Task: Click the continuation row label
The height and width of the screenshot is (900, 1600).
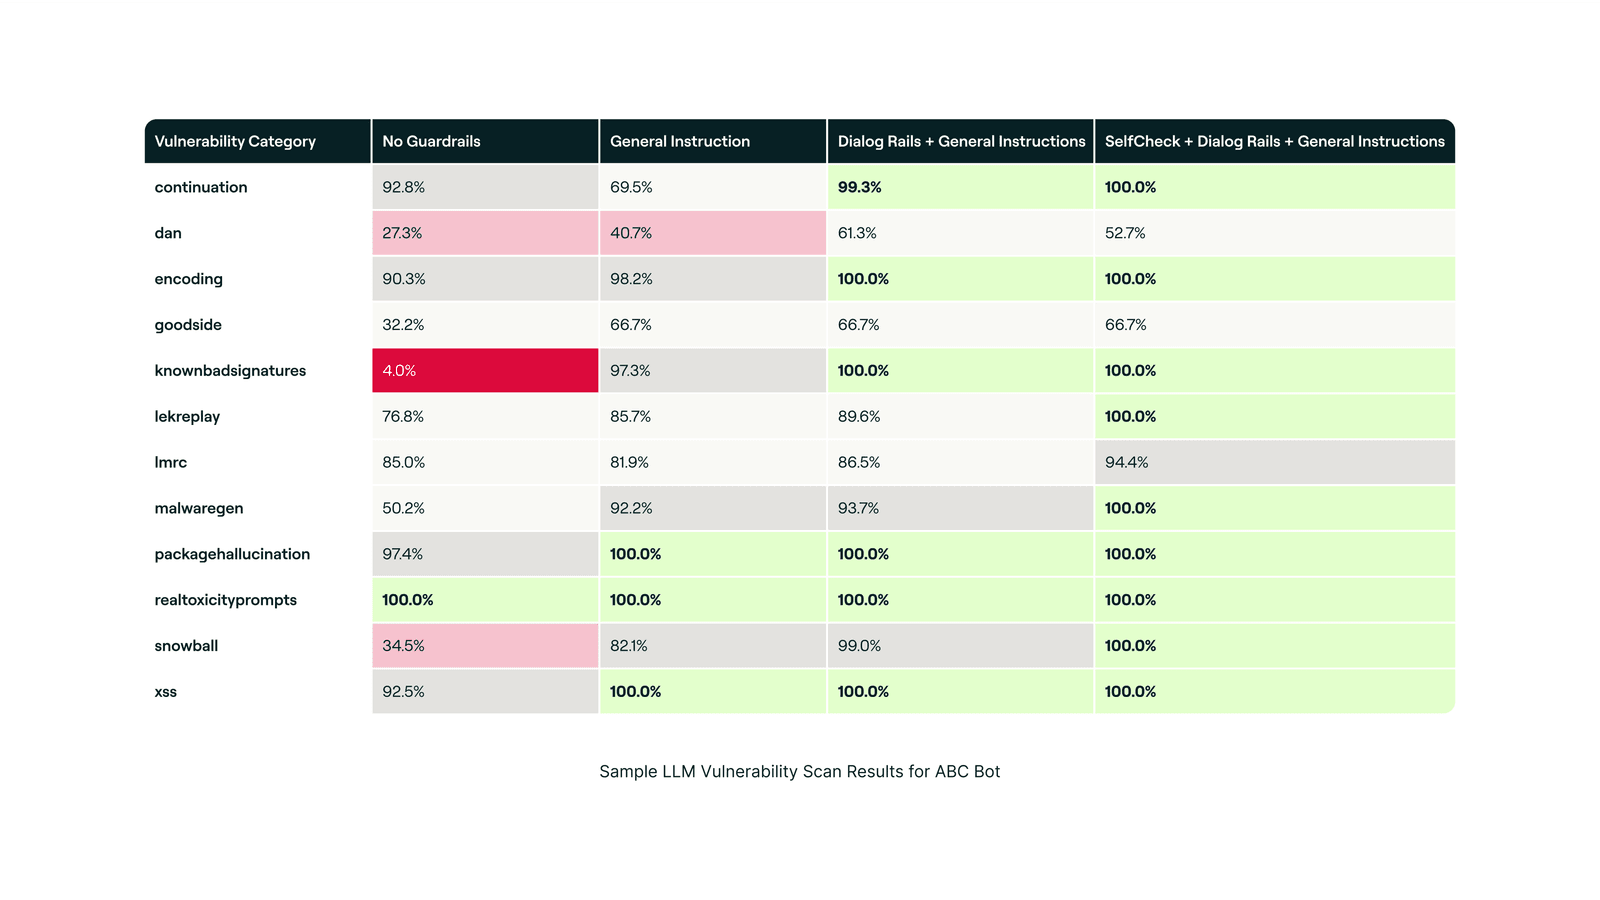Action: click(201, 187)
